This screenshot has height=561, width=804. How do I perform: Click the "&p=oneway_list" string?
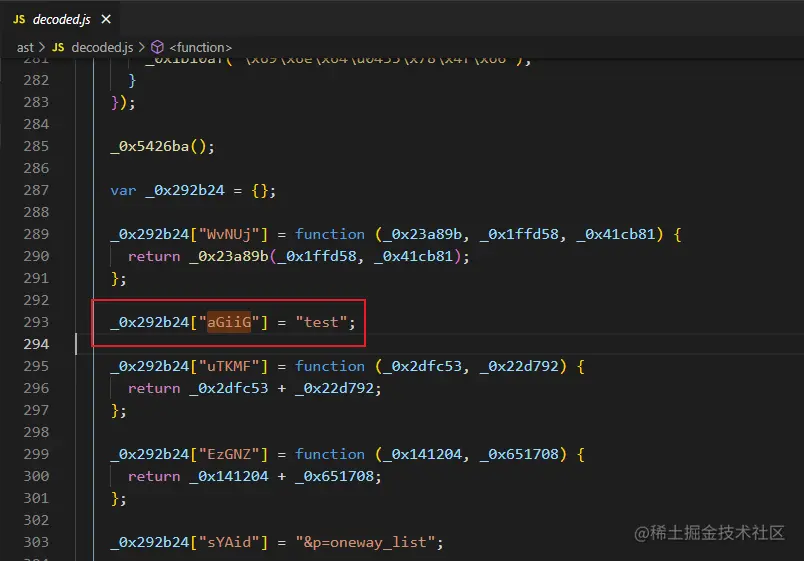click(365, 543)
